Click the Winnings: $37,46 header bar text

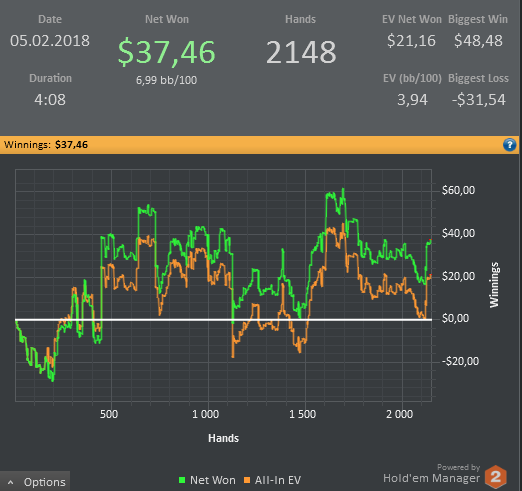click(46, 145)
